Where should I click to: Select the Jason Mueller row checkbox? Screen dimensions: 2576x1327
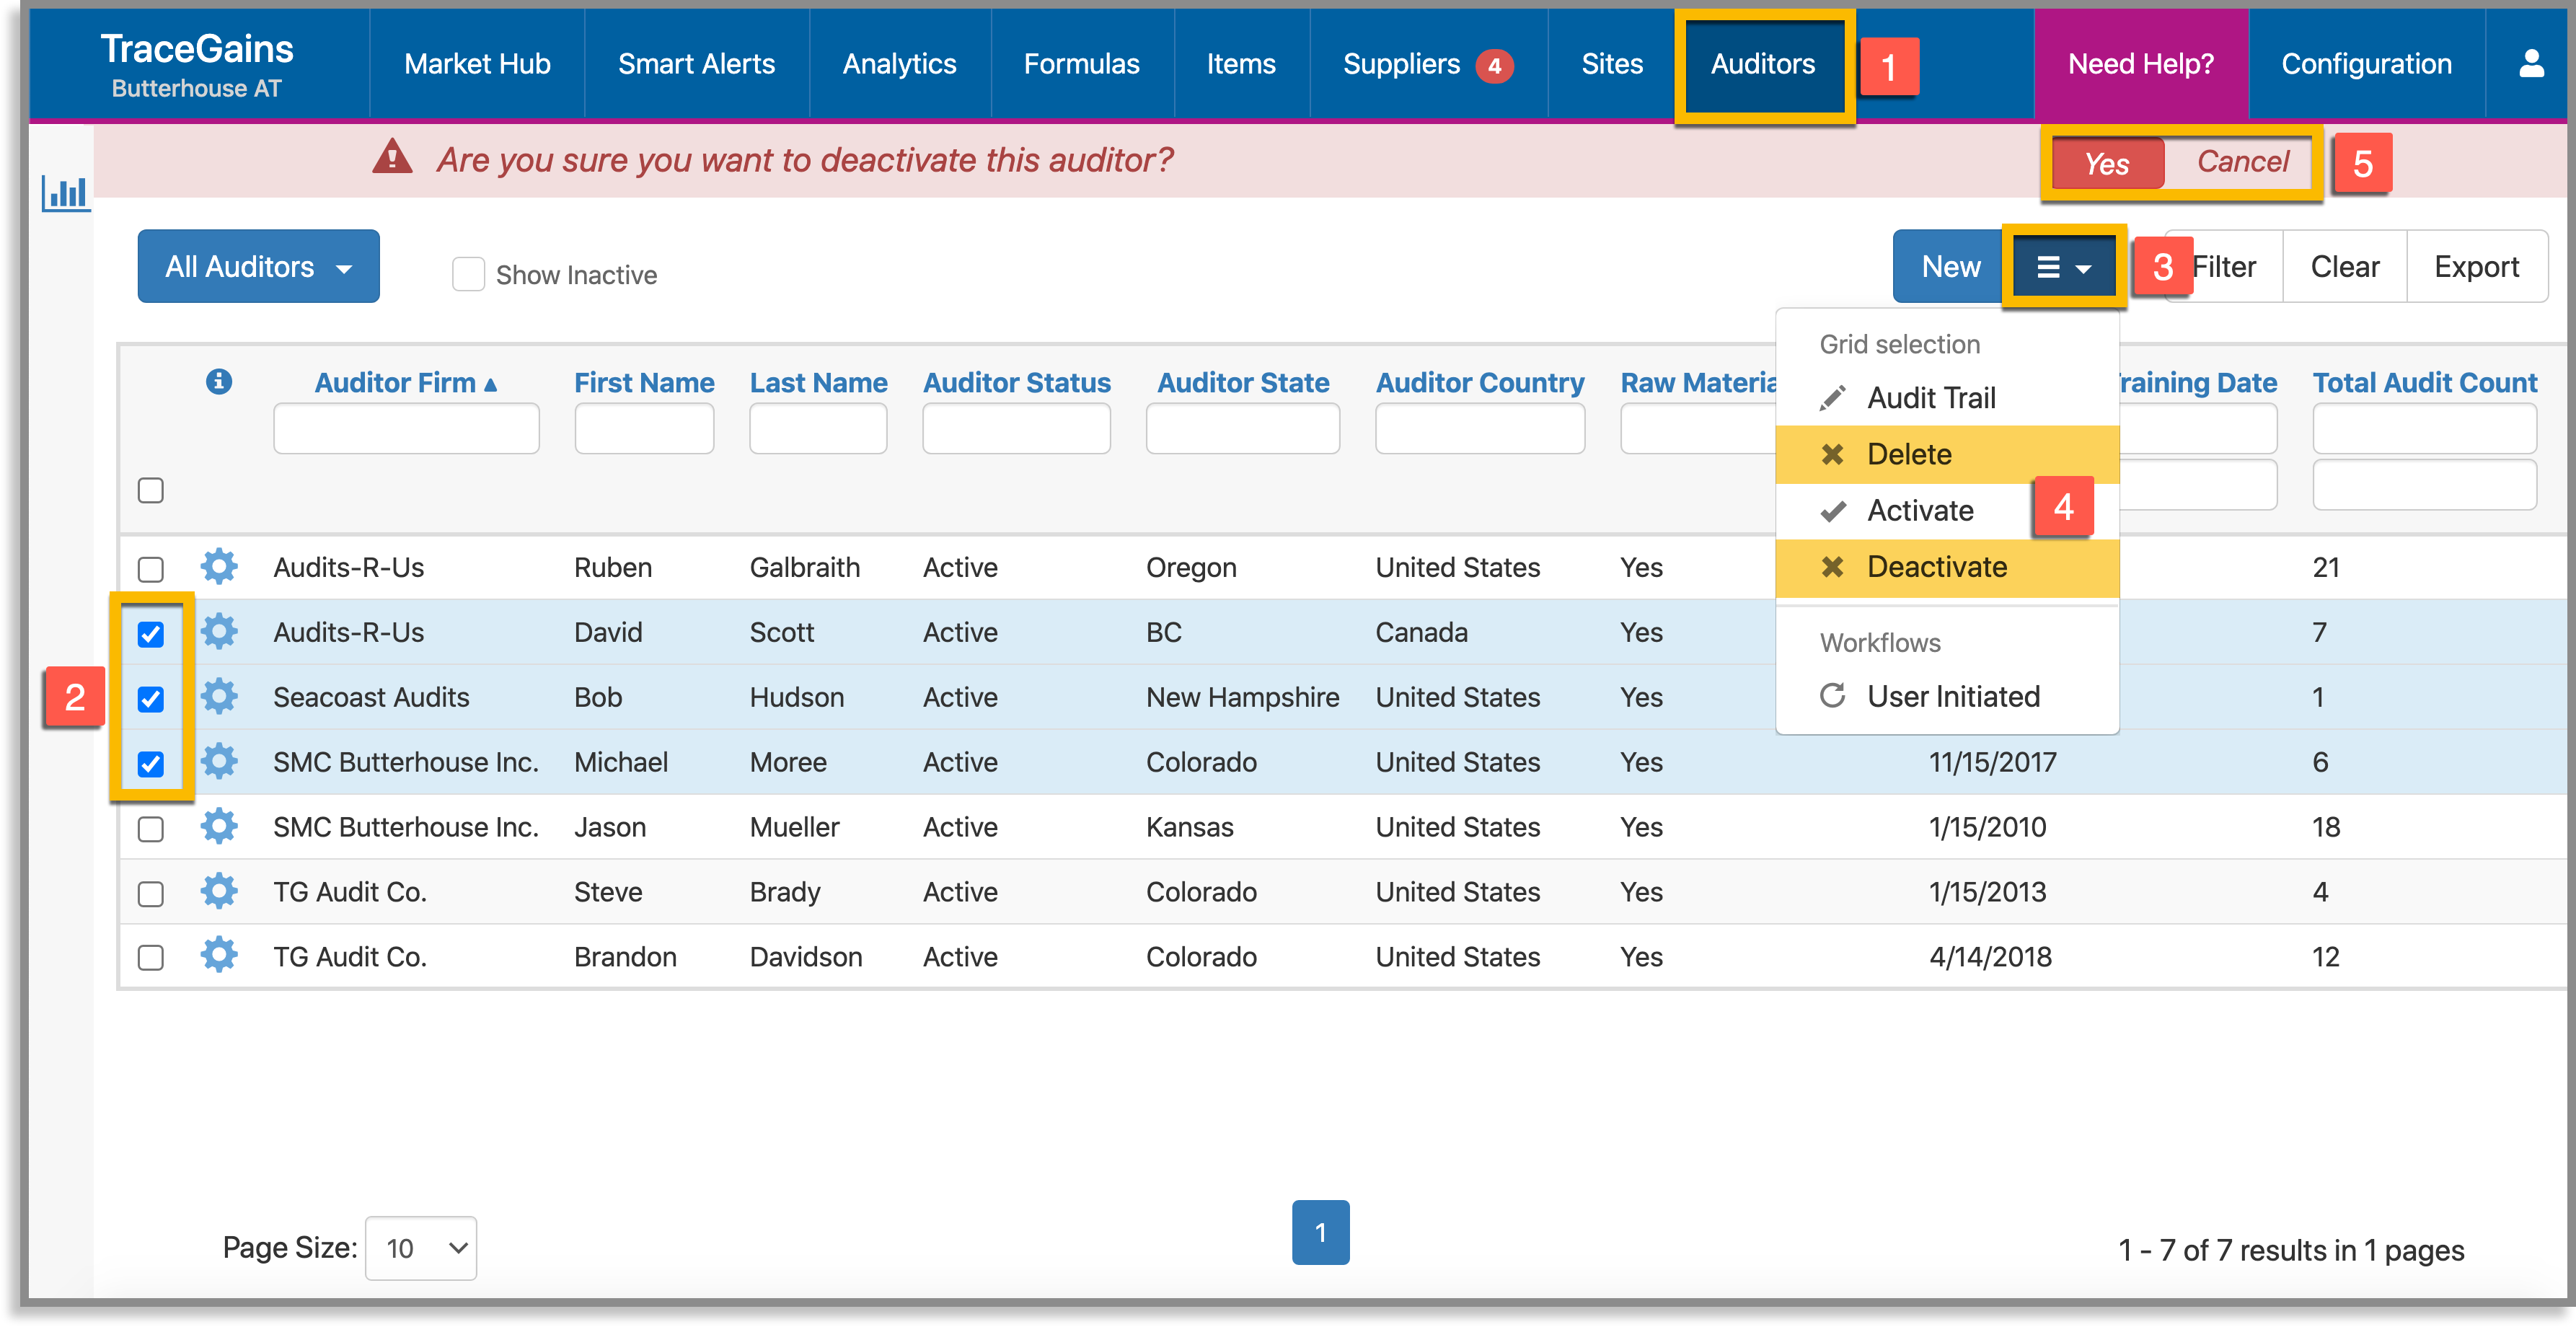(x=150, y=828)
